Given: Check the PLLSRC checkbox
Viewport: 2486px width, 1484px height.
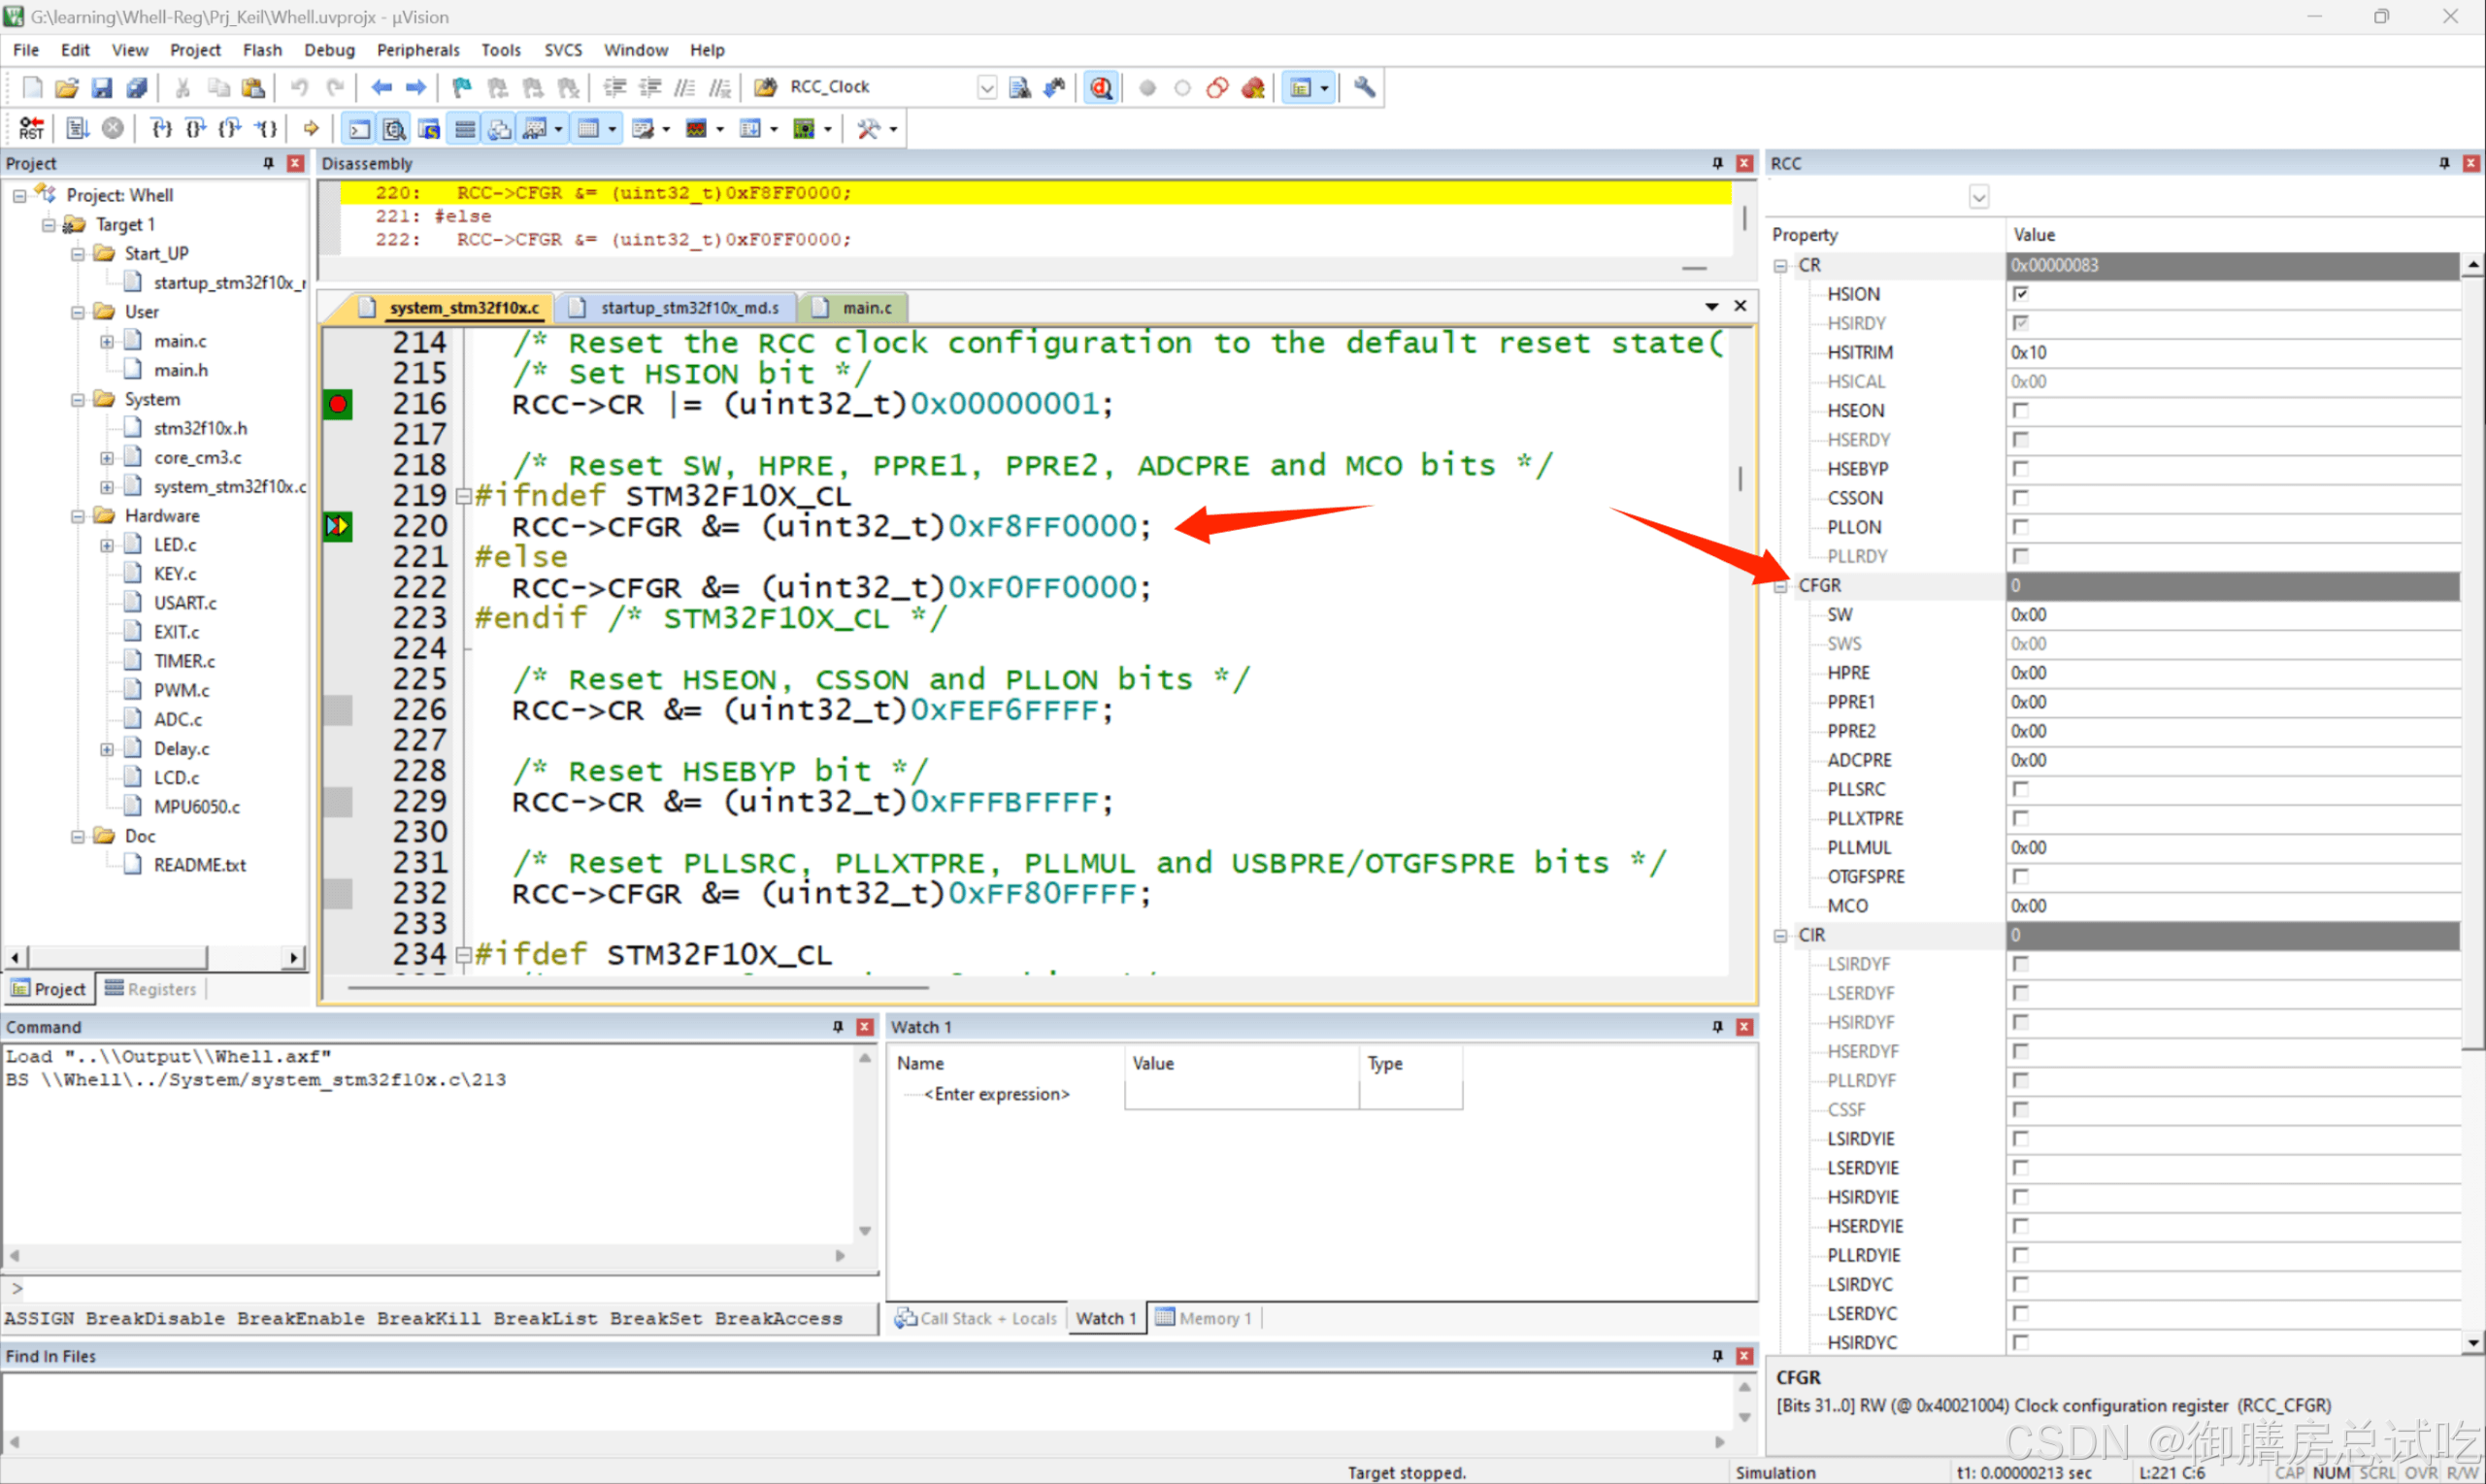Looking at the screenshot, I should (2020, 788).
